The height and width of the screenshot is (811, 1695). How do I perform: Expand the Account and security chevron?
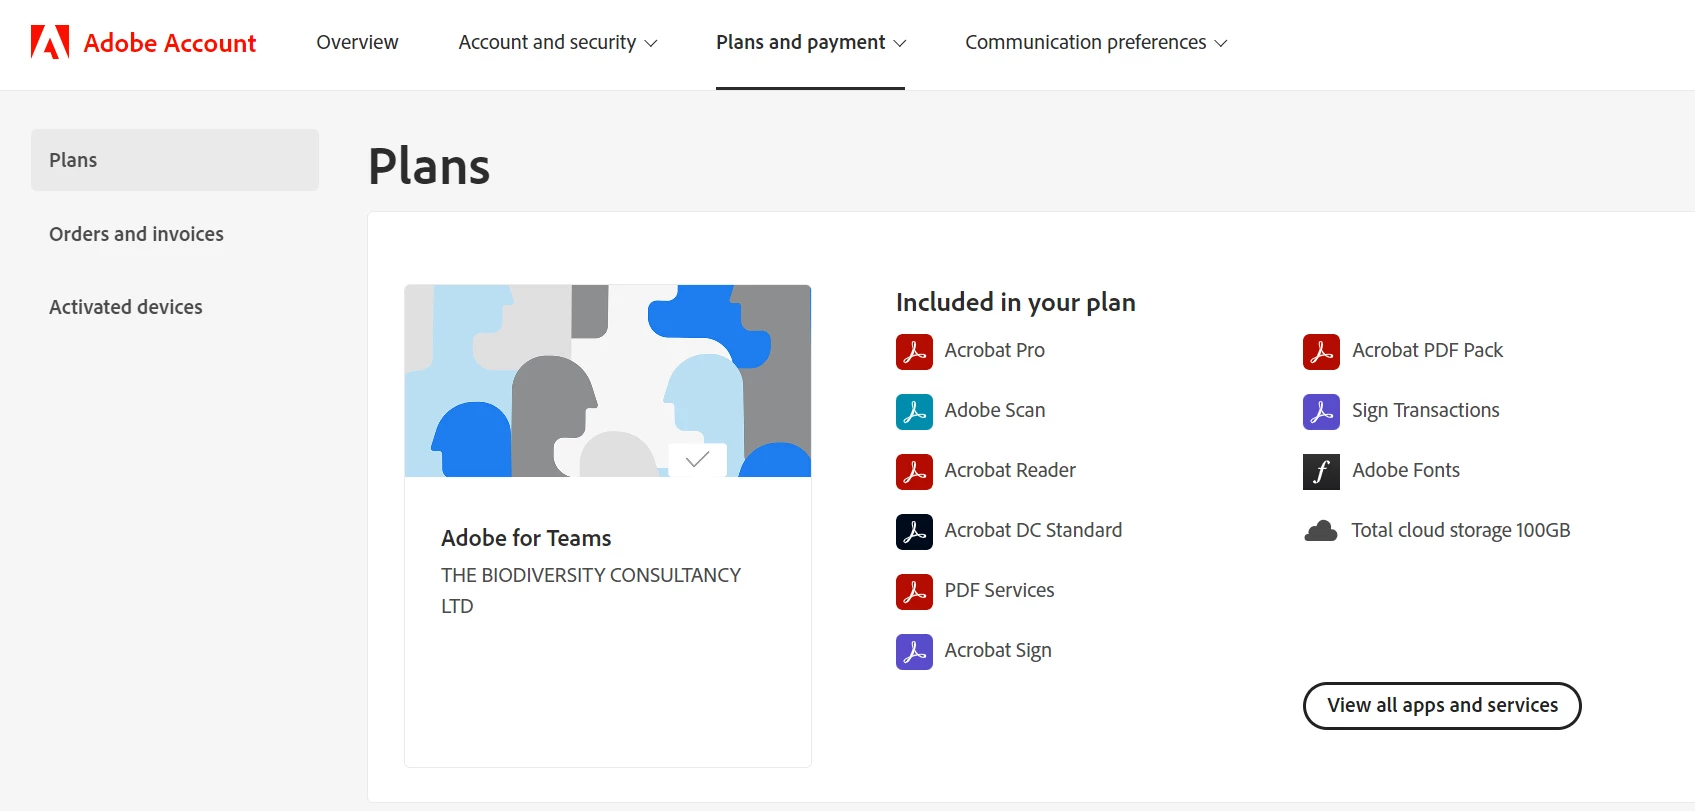point(651,43)
